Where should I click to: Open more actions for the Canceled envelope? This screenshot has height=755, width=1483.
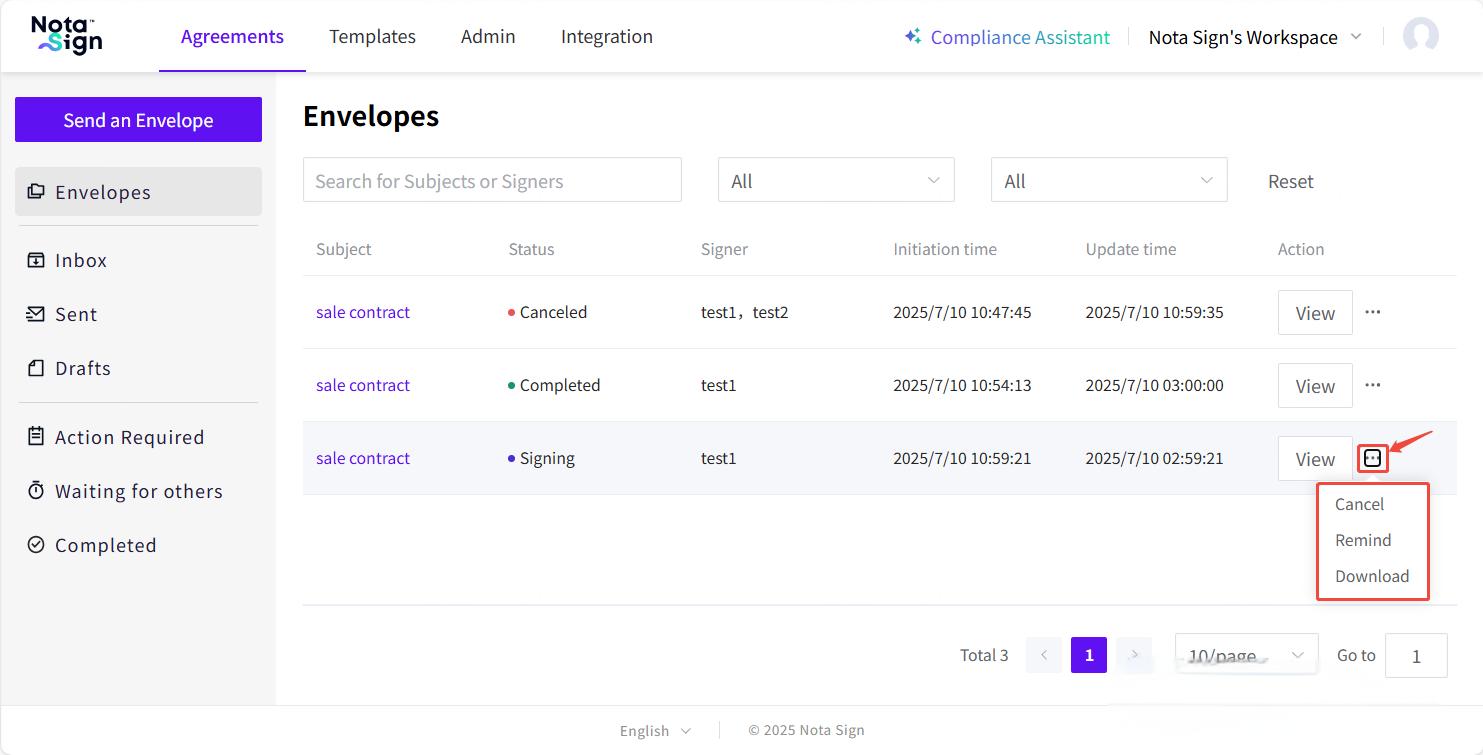coord(1372,312)
